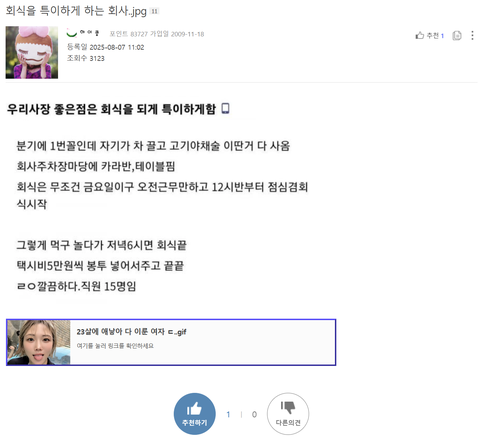Click the thumbs-up 추천 icon at top right
This screenshot has width=480, height=438.
420,35
